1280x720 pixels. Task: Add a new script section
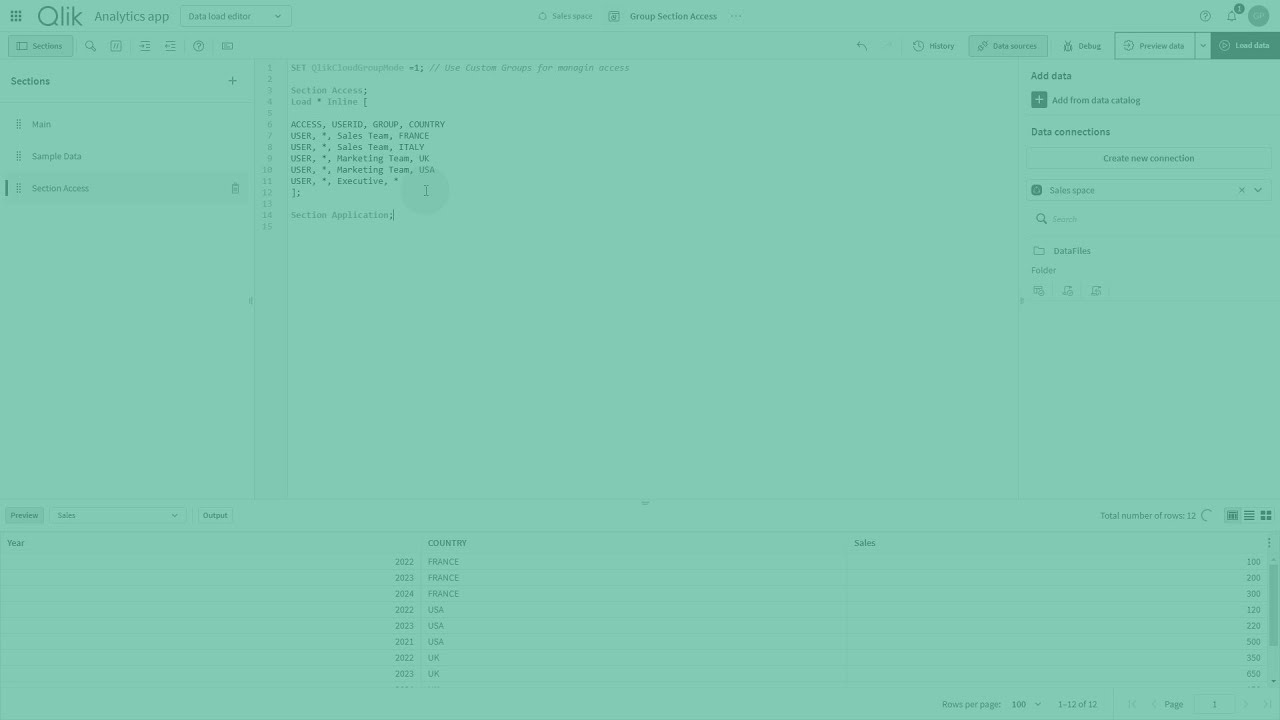click(x=233, y=81)
